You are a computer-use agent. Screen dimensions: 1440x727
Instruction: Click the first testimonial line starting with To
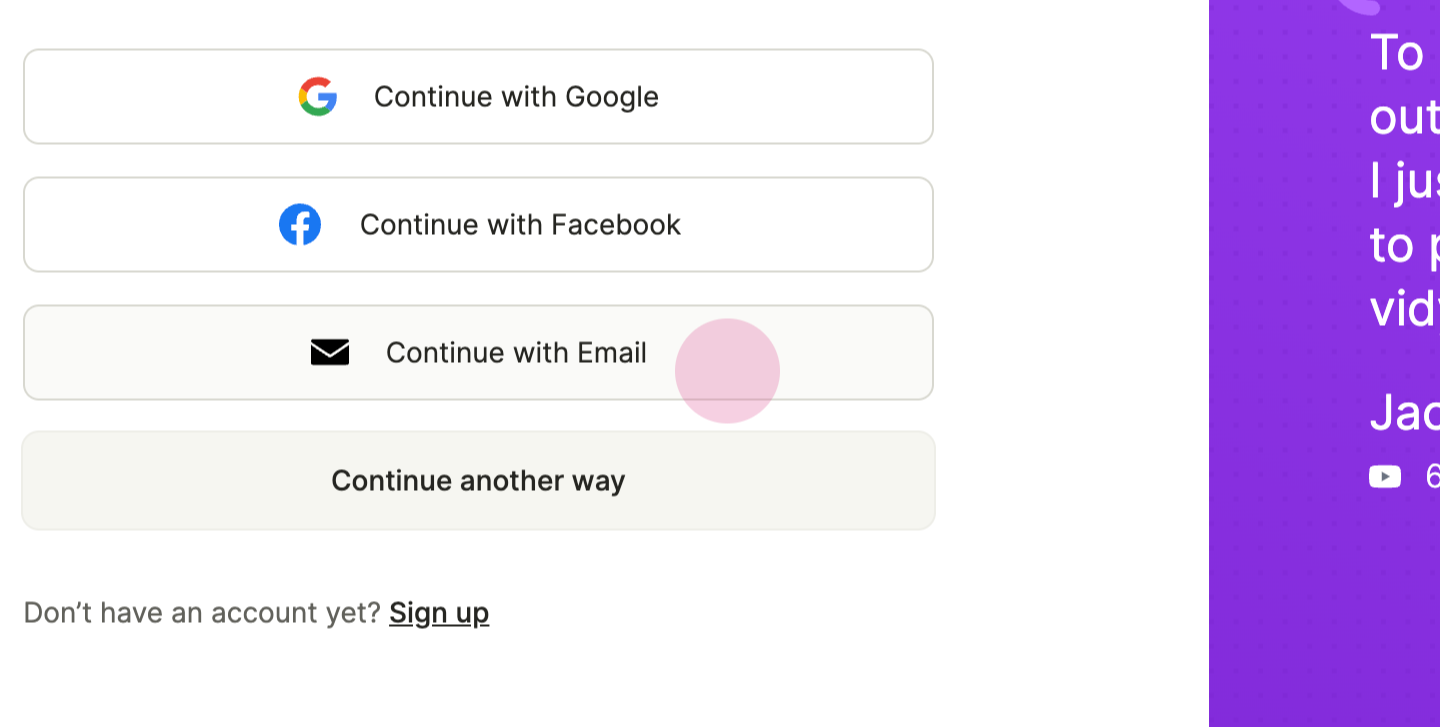[1398, 52]
